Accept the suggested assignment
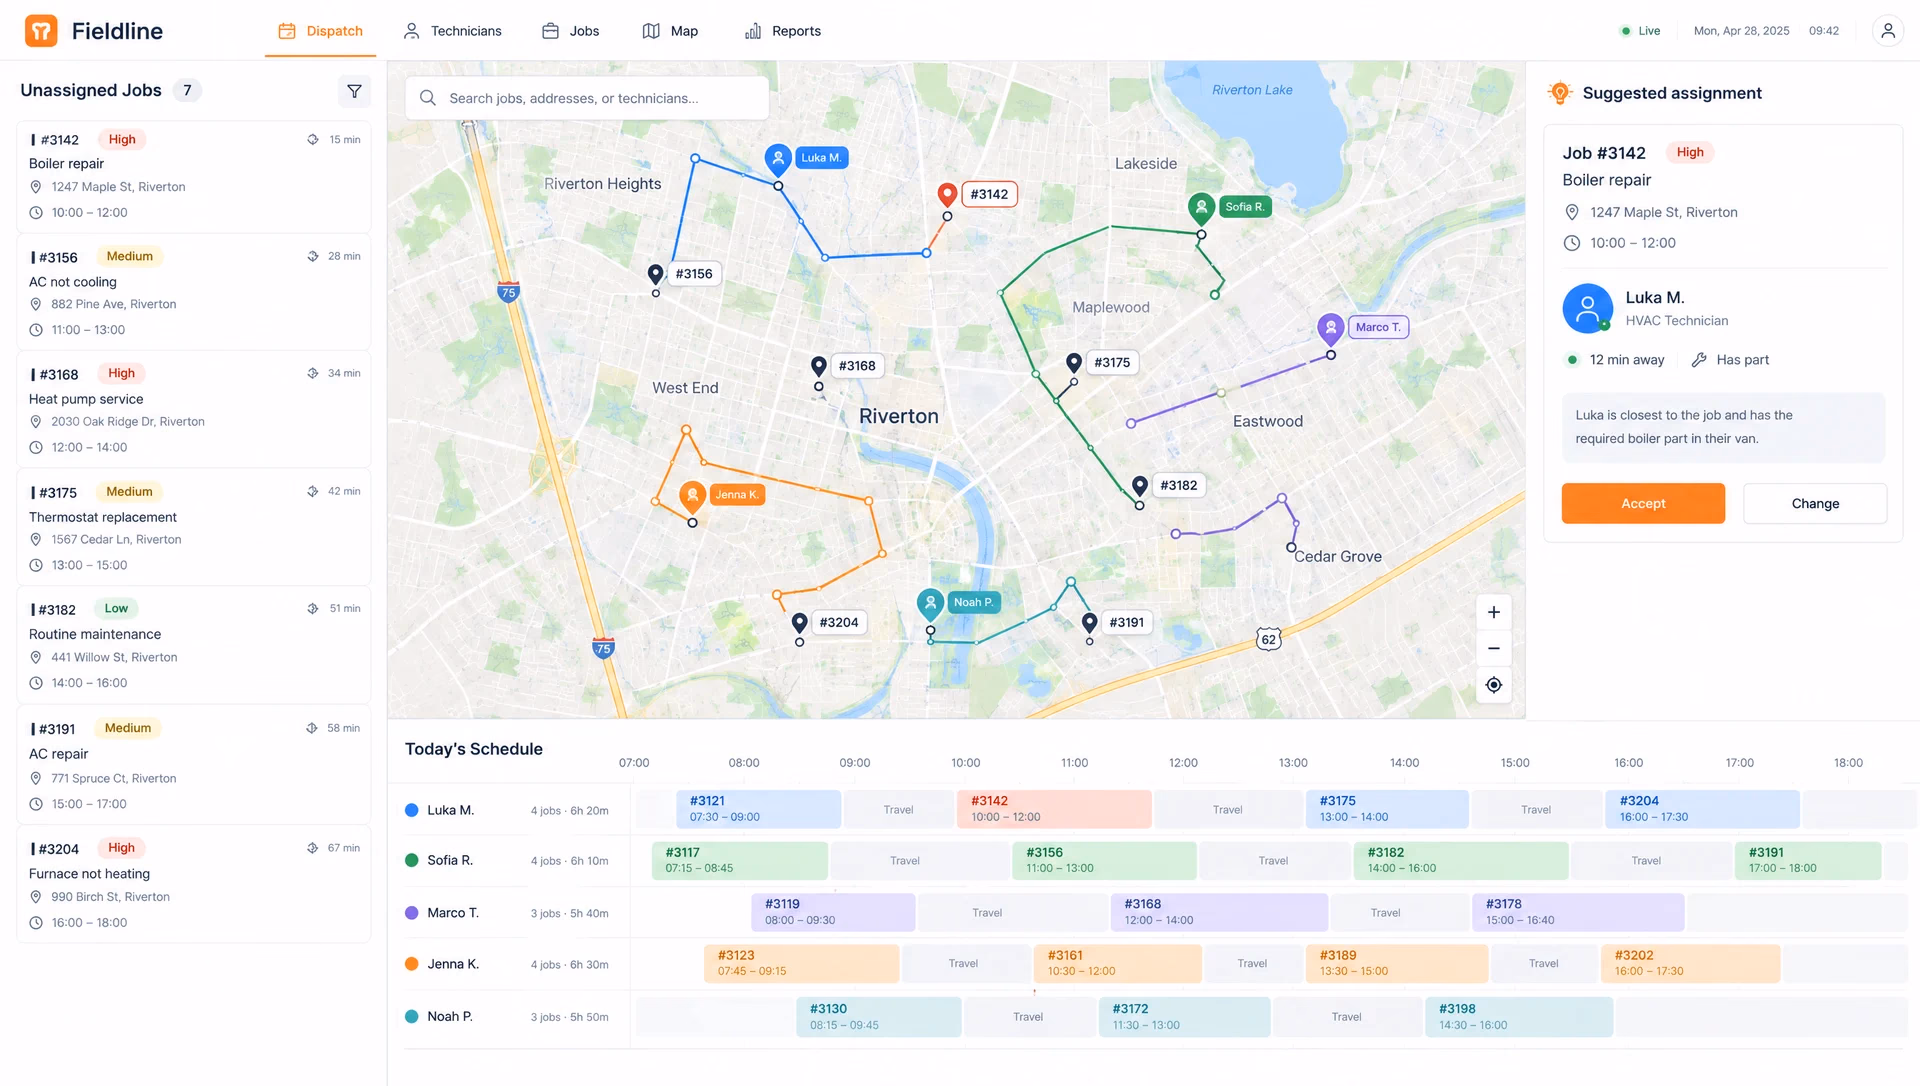This screenshot has width=1920, height=1086. click(x=1643, y=504)
